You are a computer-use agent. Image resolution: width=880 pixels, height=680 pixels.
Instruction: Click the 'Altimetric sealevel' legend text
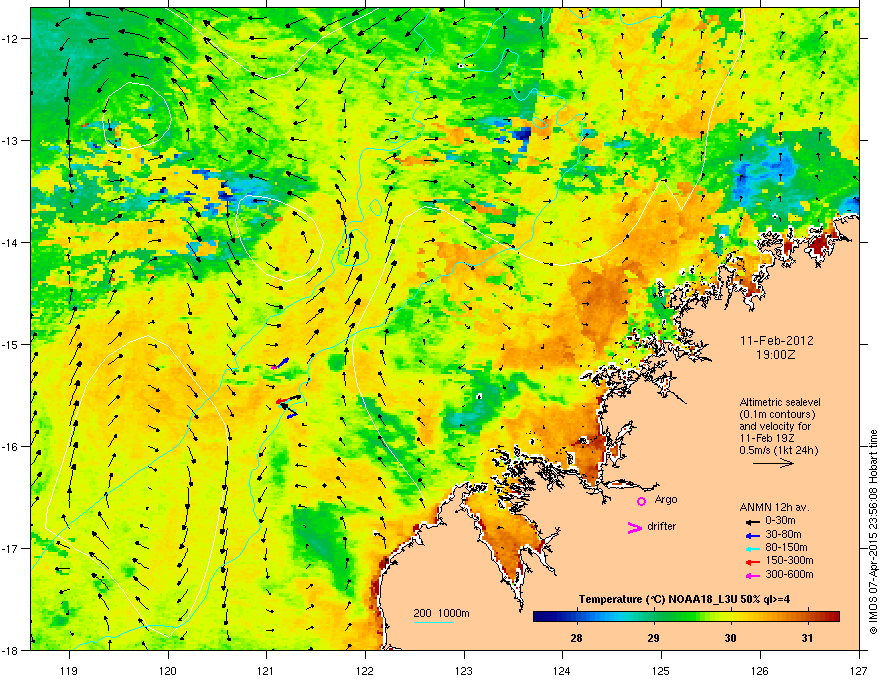click(780, 402)
